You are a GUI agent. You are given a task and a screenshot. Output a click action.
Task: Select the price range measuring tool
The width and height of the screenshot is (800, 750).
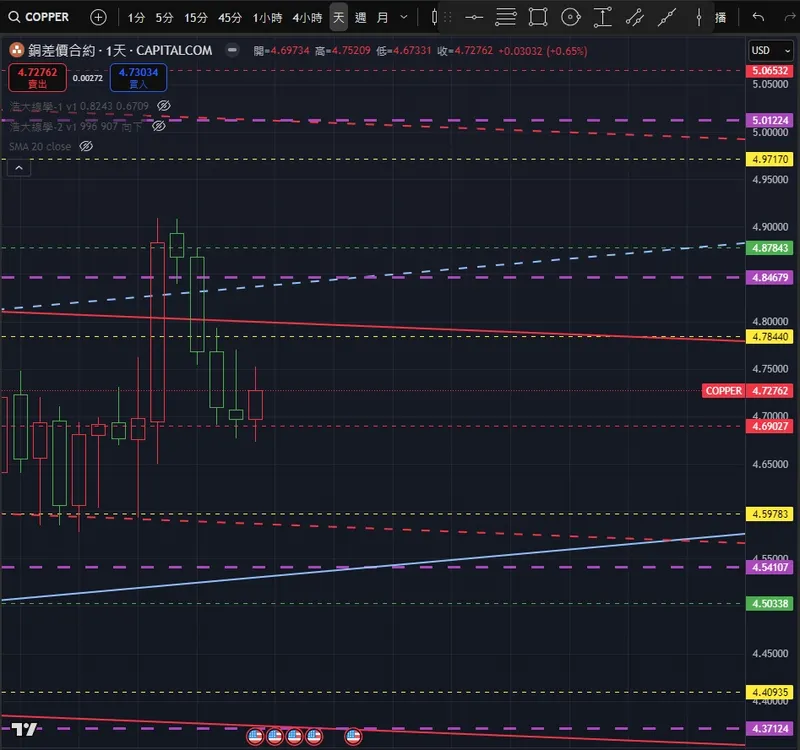coord(603,17)
